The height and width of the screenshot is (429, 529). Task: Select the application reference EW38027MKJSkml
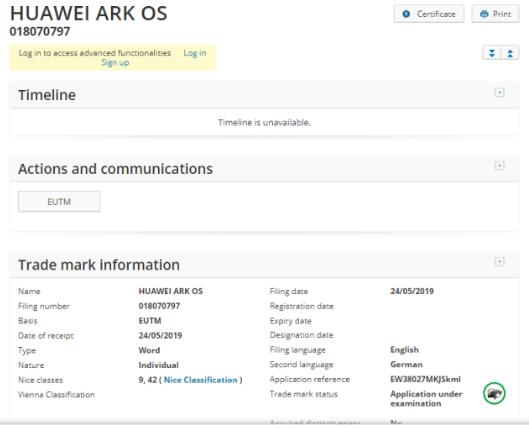[425, 379]
